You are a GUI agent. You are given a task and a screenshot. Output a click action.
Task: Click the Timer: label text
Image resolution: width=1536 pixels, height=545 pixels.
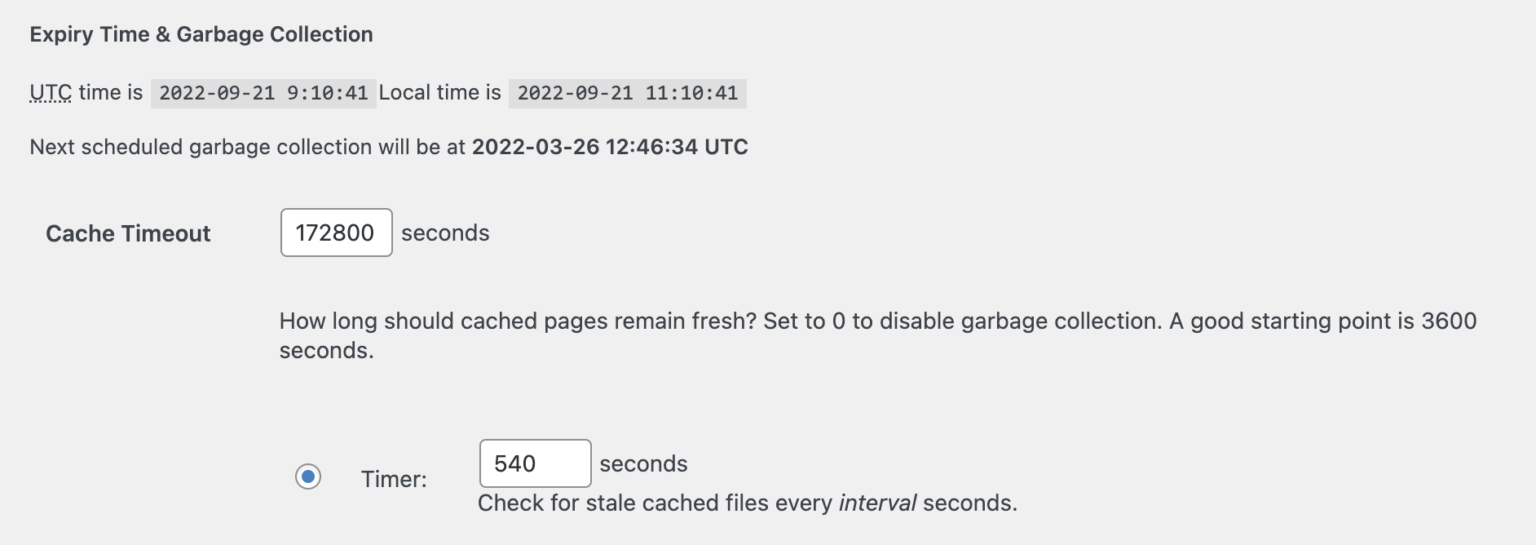point(394,479)
